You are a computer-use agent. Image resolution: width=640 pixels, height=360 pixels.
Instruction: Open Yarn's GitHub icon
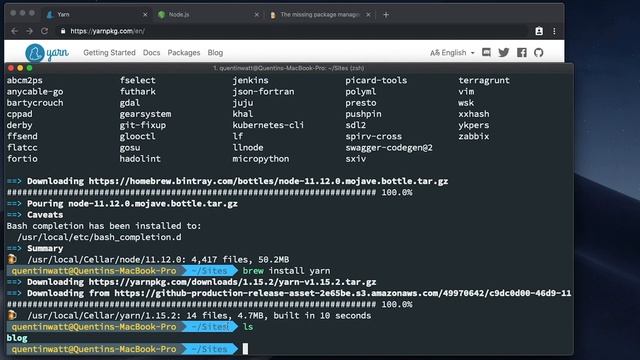539,52
